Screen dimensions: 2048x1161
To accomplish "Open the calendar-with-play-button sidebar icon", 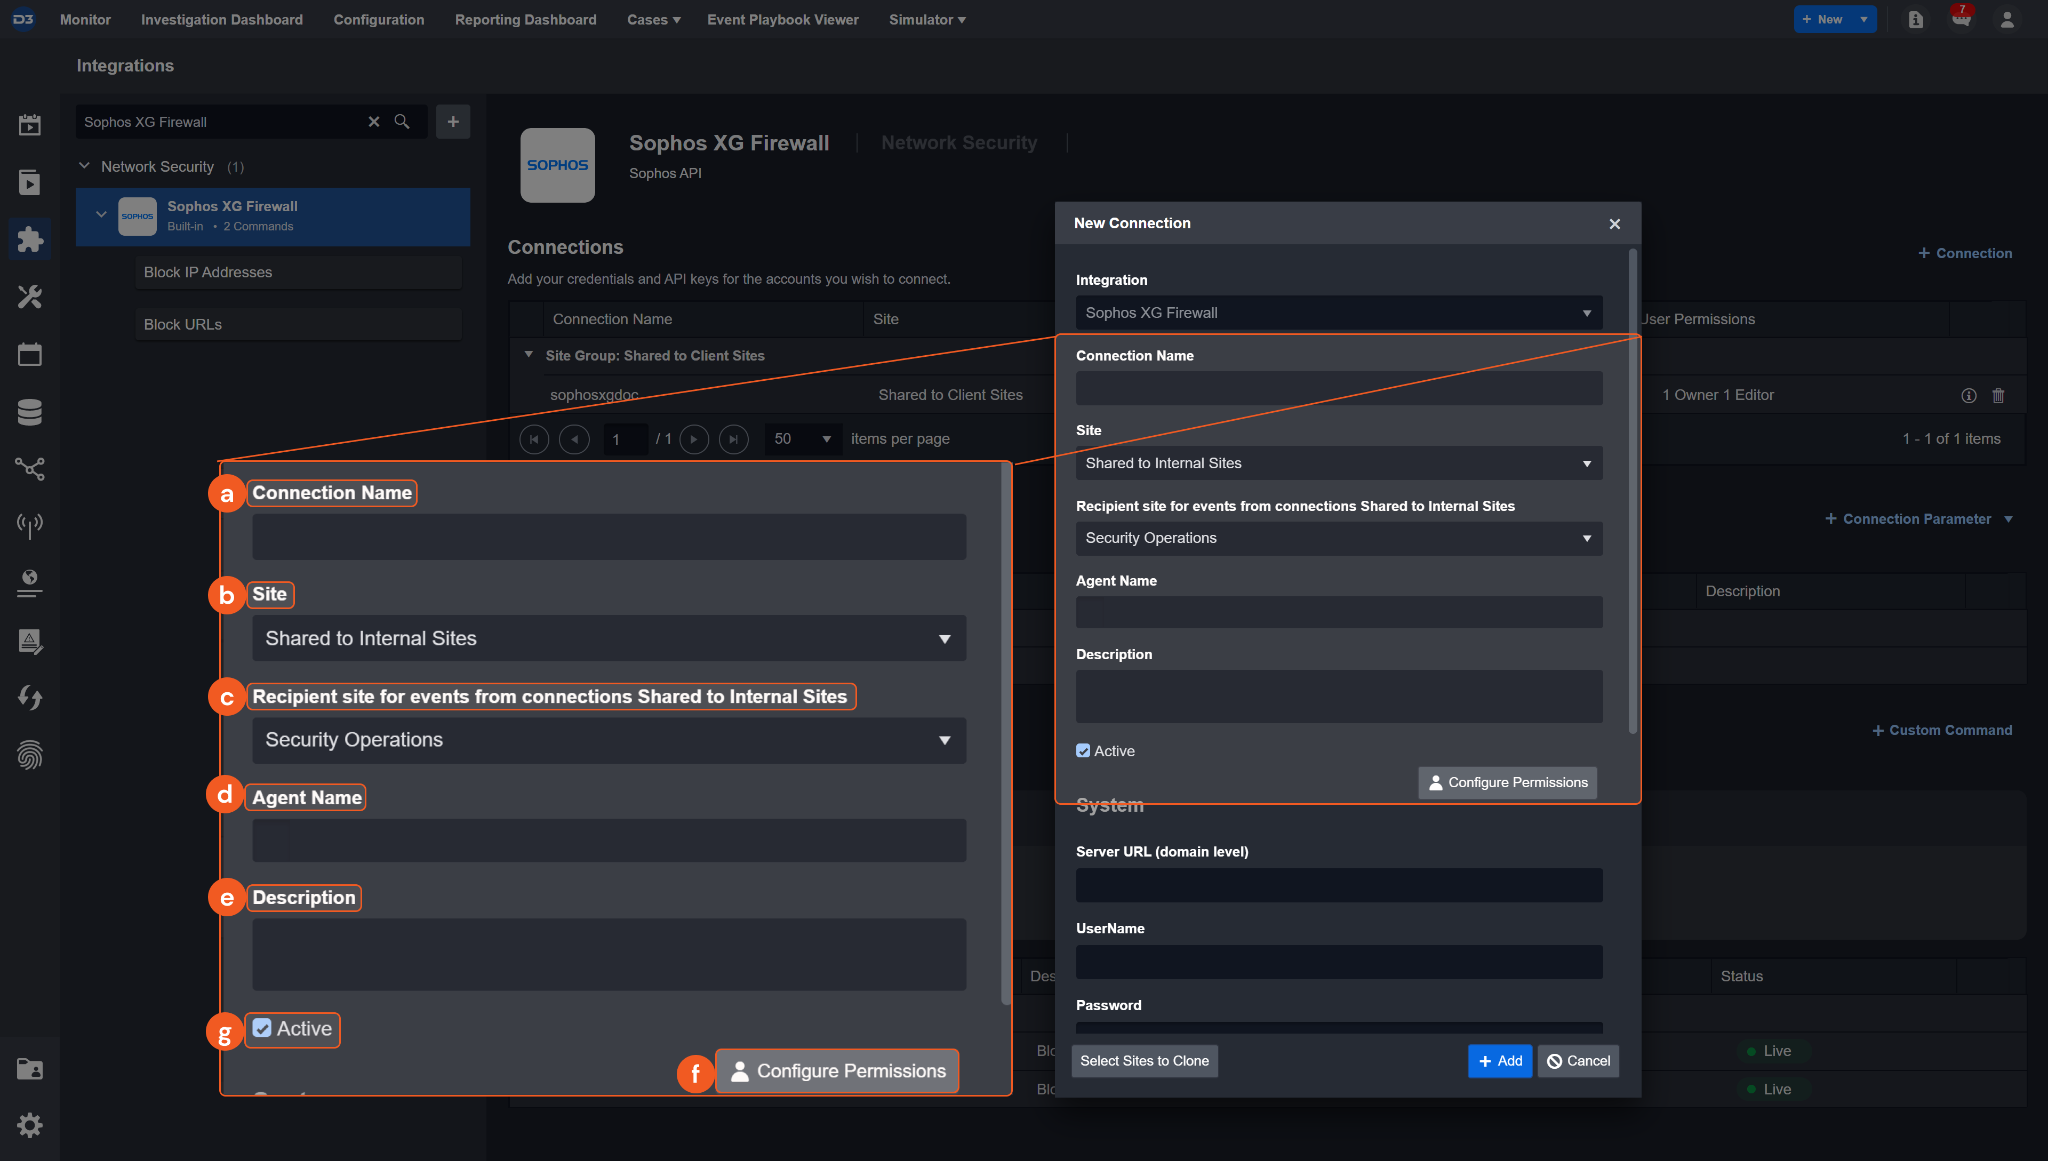I will click(x=30, y=125).
